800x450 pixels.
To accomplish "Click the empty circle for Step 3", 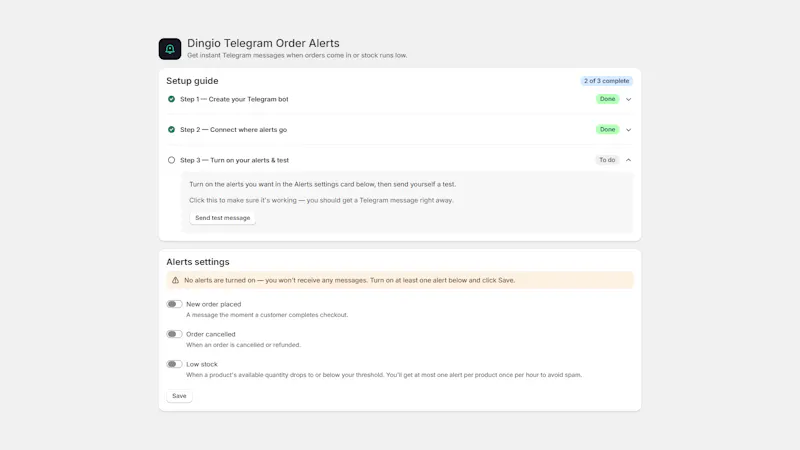I will (x=171, y=160).
